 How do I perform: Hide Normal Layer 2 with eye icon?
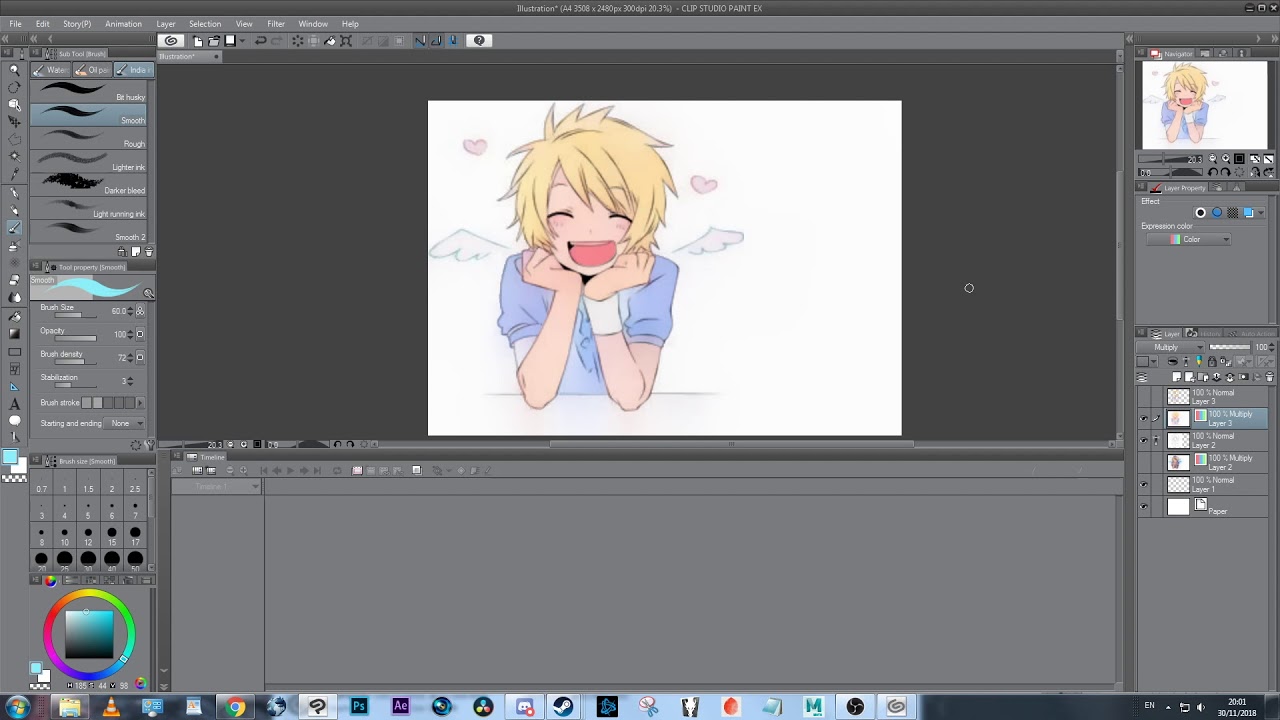pyautogui.click(x=1144, y=440)
